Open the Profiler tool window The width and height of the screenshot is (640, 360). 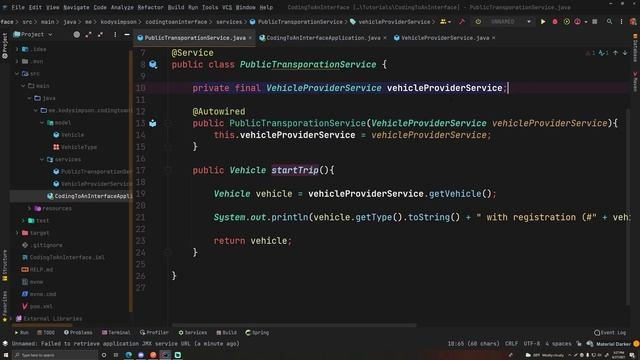click(154, 333)
